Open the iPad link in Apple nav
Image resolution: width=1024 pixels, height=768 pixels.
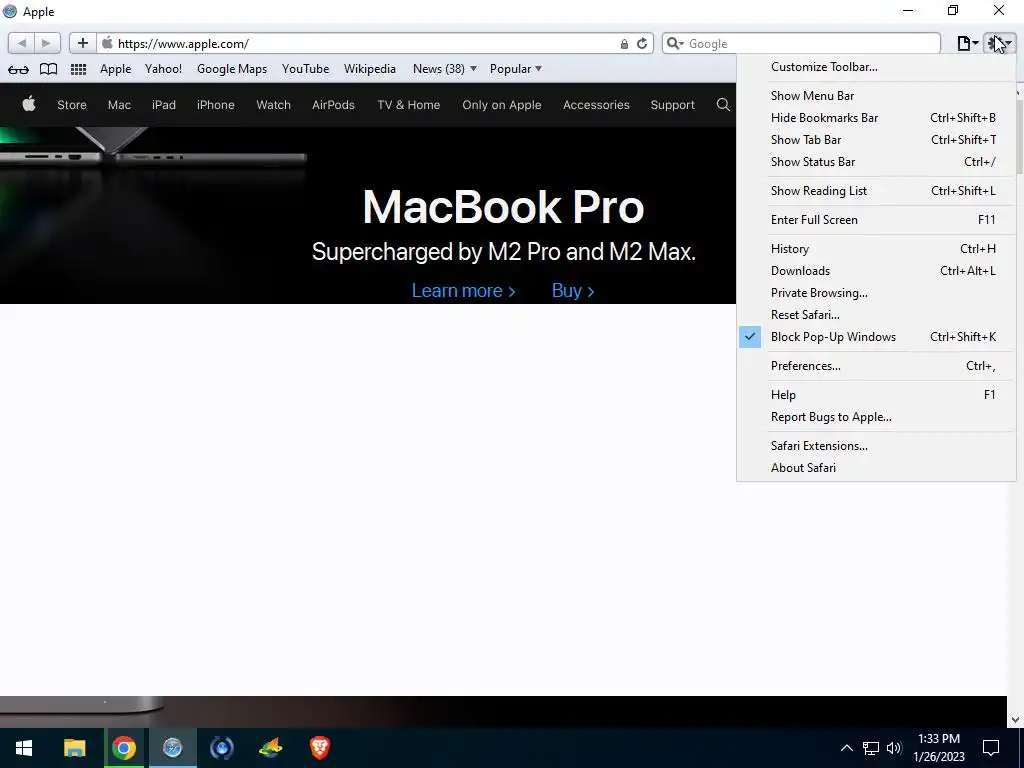(164, 104)
